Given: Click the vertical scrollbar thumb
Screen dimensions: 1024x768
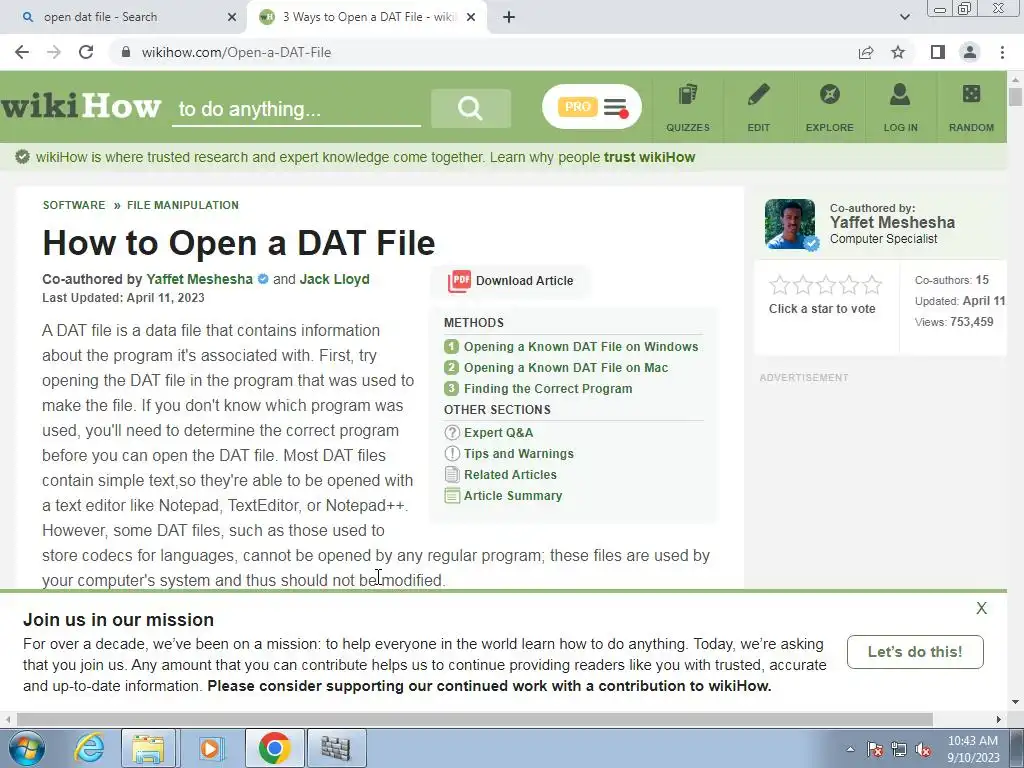Looking at the screenshot, I should pyautogui.click(x=1015, y=97).
